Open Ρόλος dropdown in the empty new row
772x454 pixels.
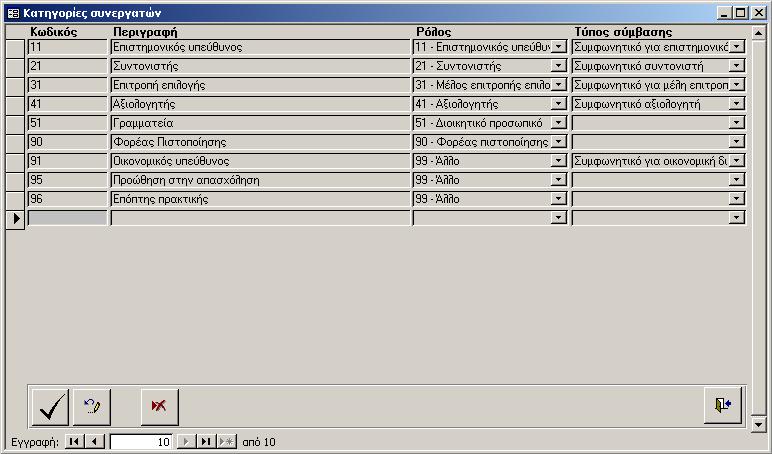(x=559, y=218)
